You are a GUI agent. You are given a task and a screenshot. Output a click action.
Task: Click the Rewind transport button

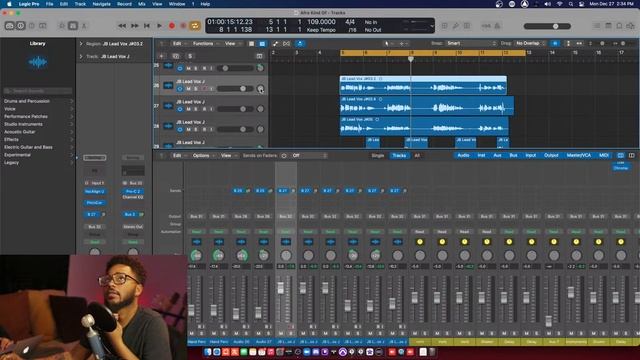point(122,26)
